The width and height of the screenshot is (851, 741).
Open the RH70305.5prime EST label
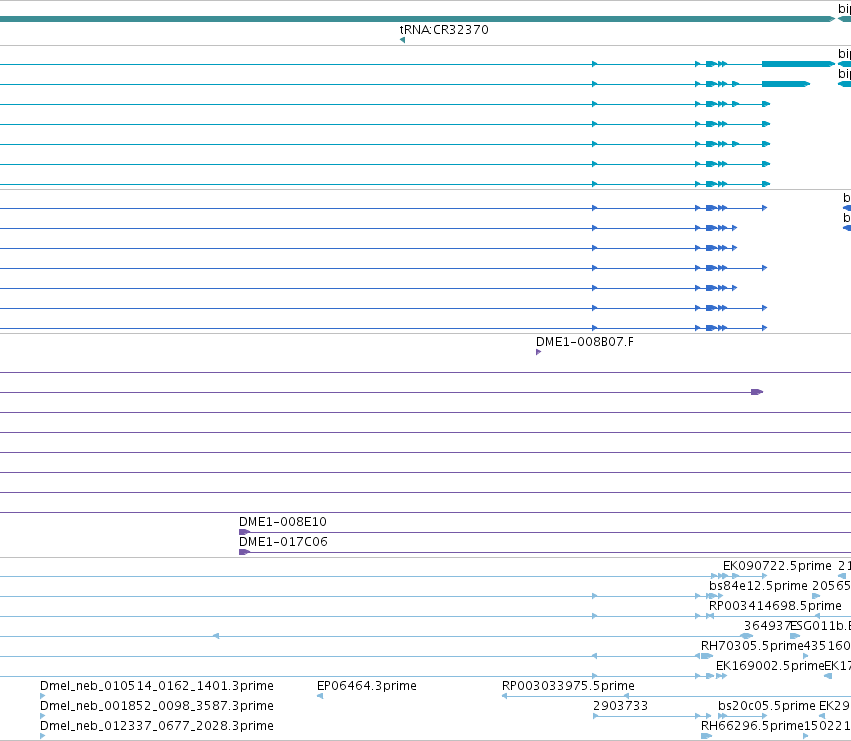click(x=752, y=646)
